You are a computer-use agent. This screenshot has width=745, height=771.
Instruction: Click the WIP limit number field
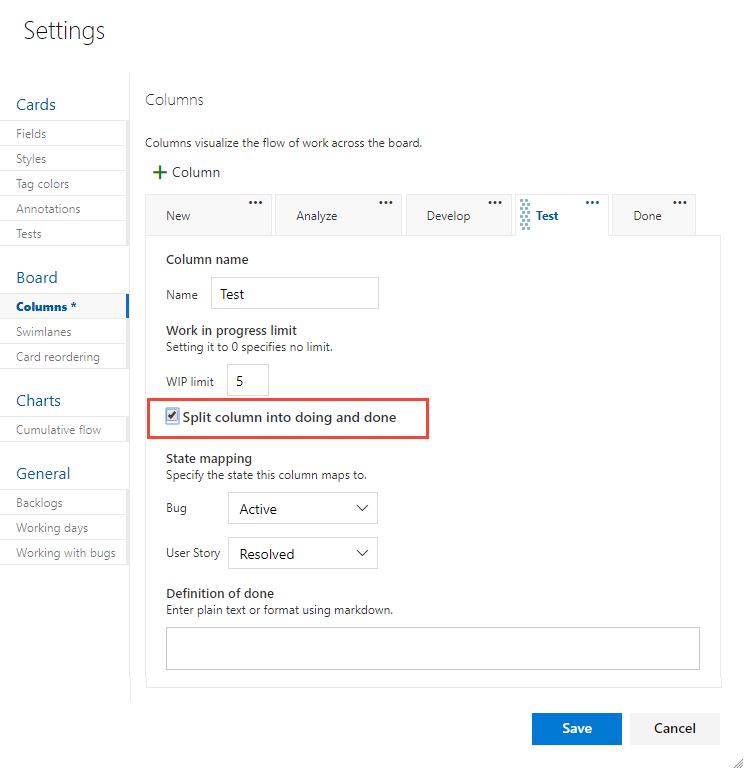point(248,380)
